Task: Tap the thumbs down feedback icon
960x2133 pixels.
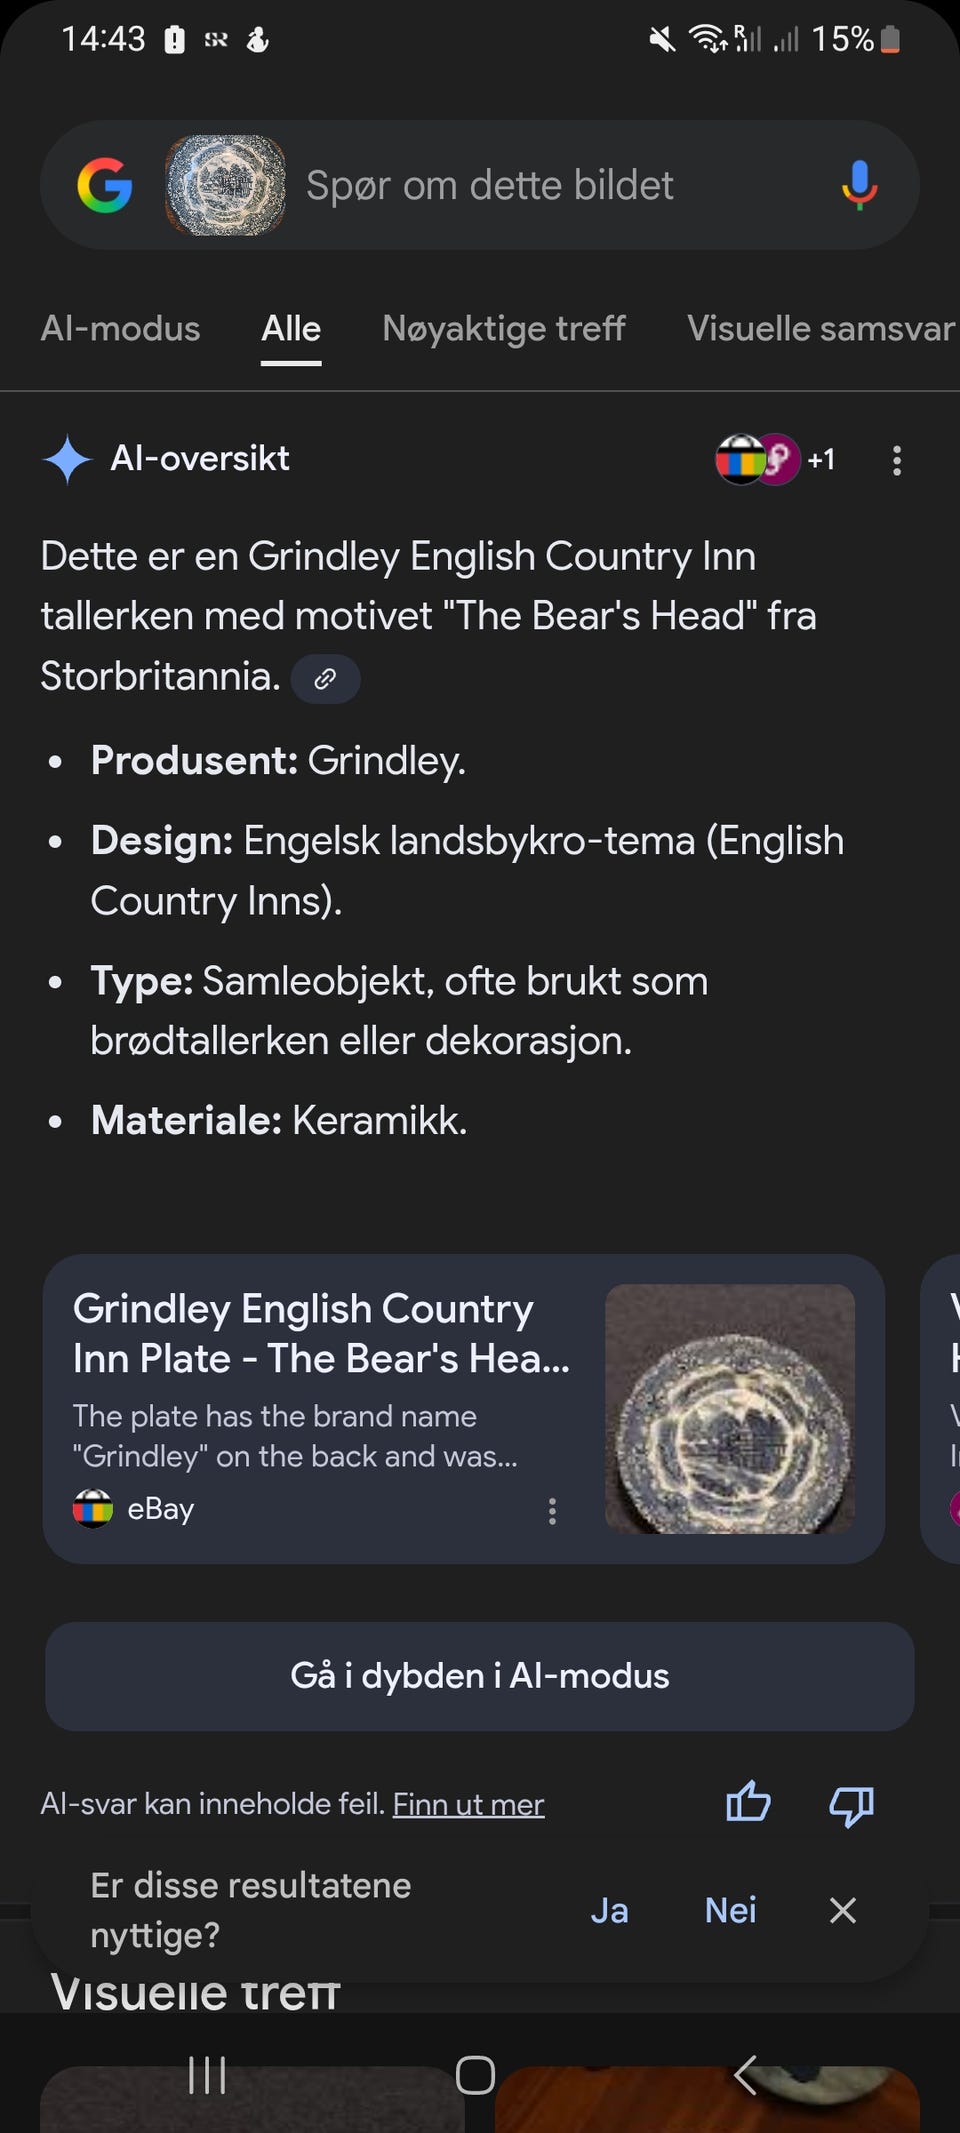Action: click(851, 1805)
